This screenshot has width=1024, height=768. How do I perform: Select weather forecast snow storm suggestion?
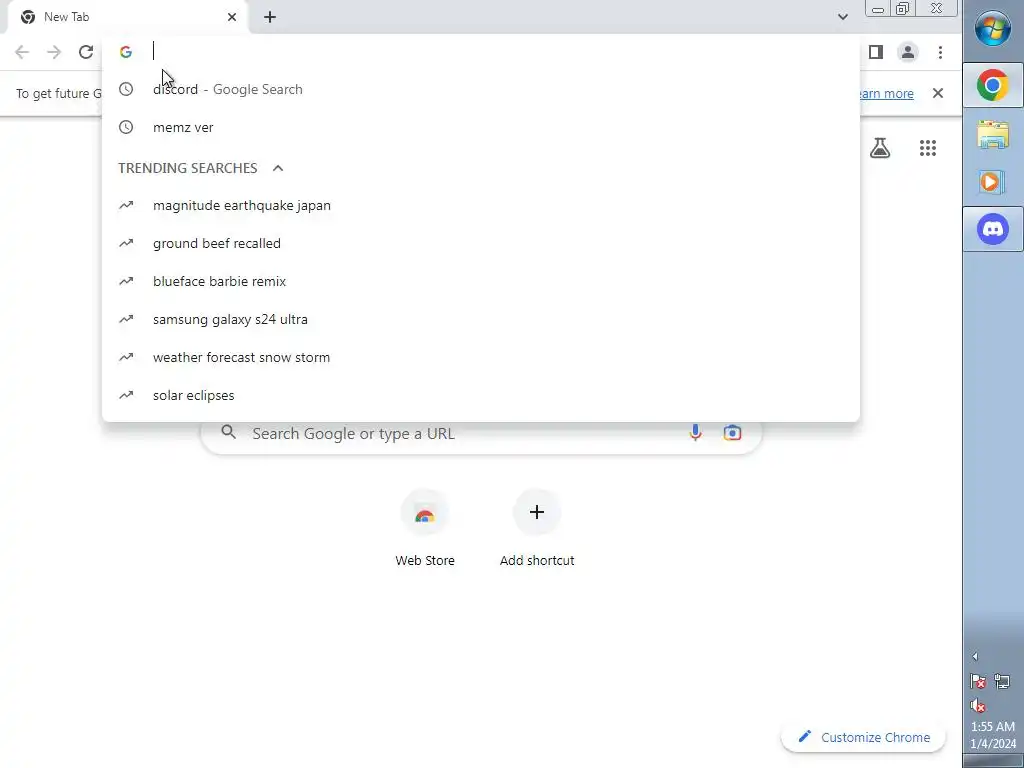click(x=481, y=357)
